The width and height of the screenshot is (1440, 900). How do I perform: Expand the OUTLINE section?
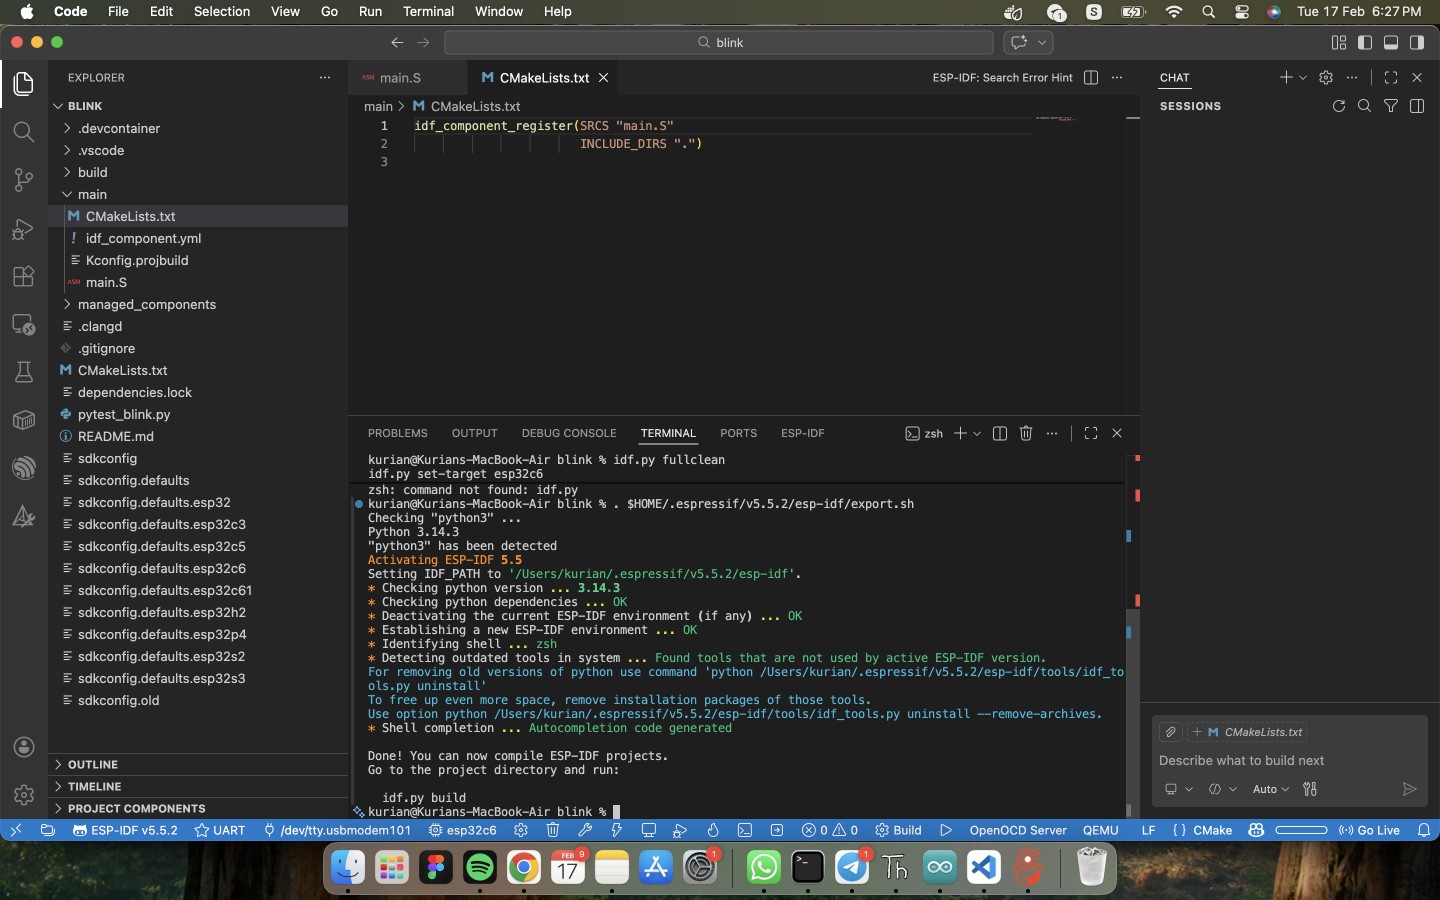(93, 764)
